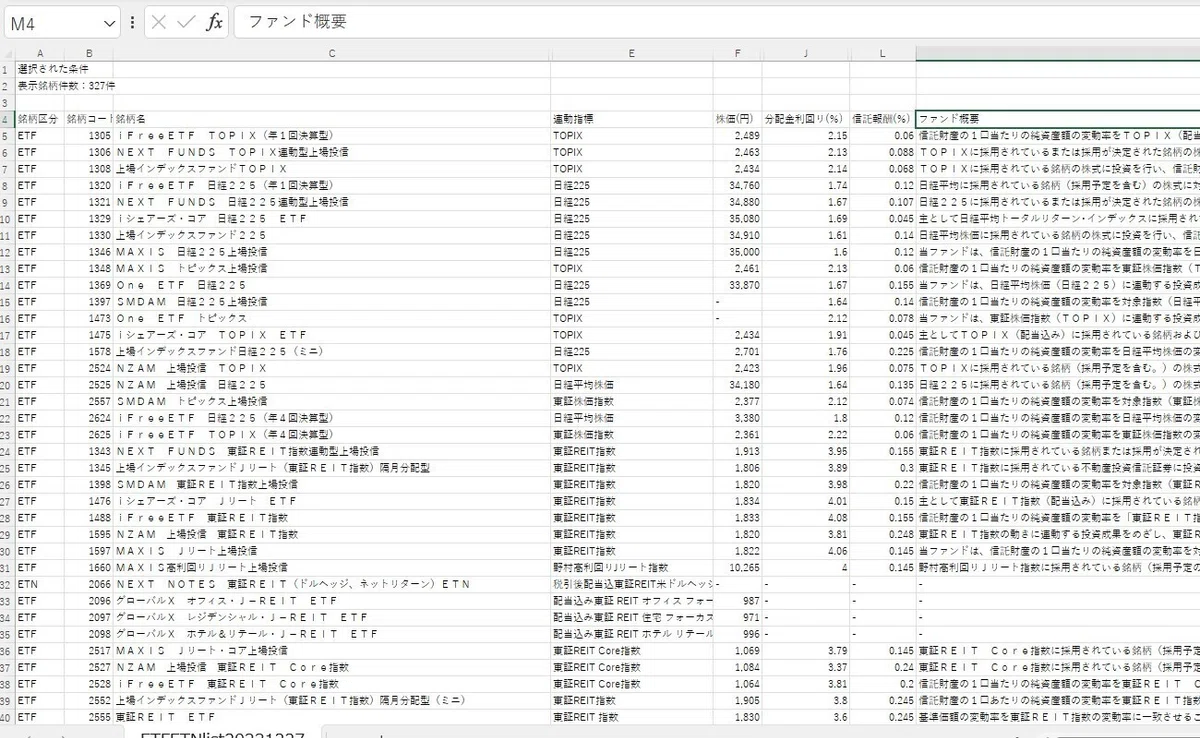Click the Enter checkmark icon in formula bar
The height and width of the screenshot is (738, 1200).
186,22
